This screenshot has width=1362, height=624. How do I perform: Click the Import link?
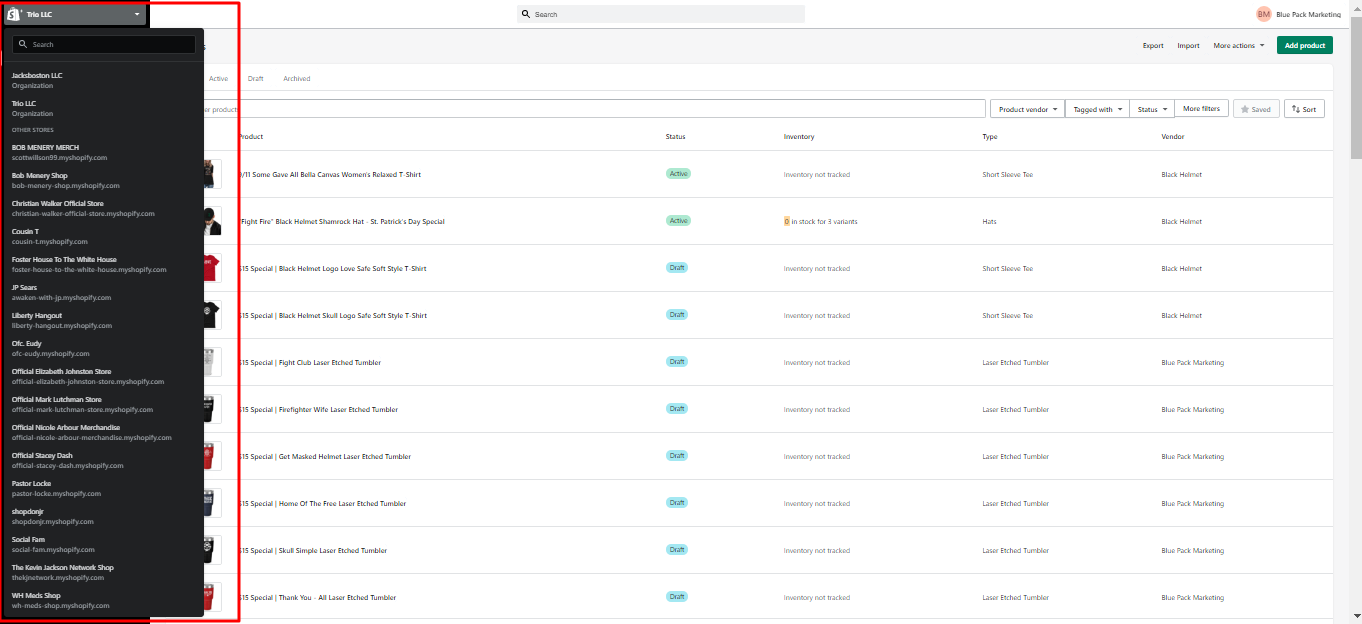coord(1188,45)
